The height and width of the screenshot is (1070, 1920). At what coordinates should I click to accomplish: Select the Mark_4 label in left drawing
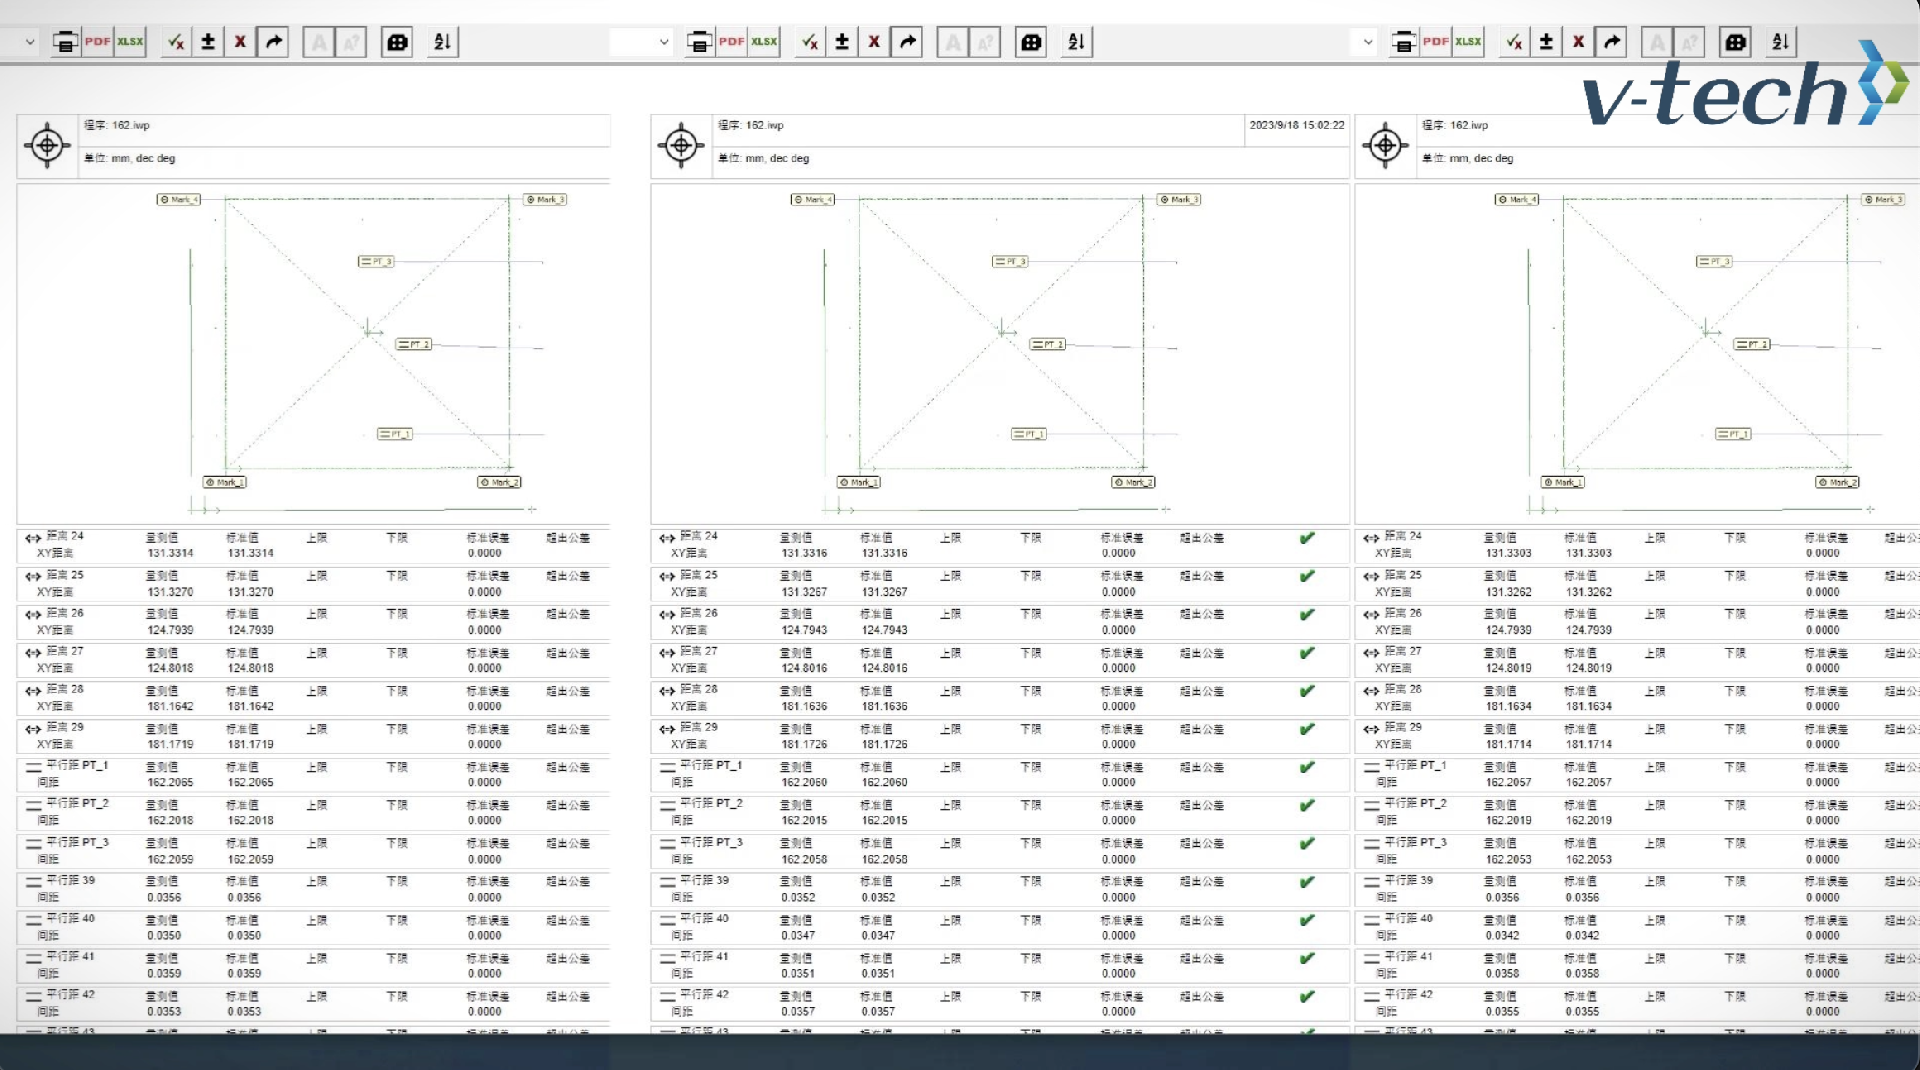coord(179,199)
